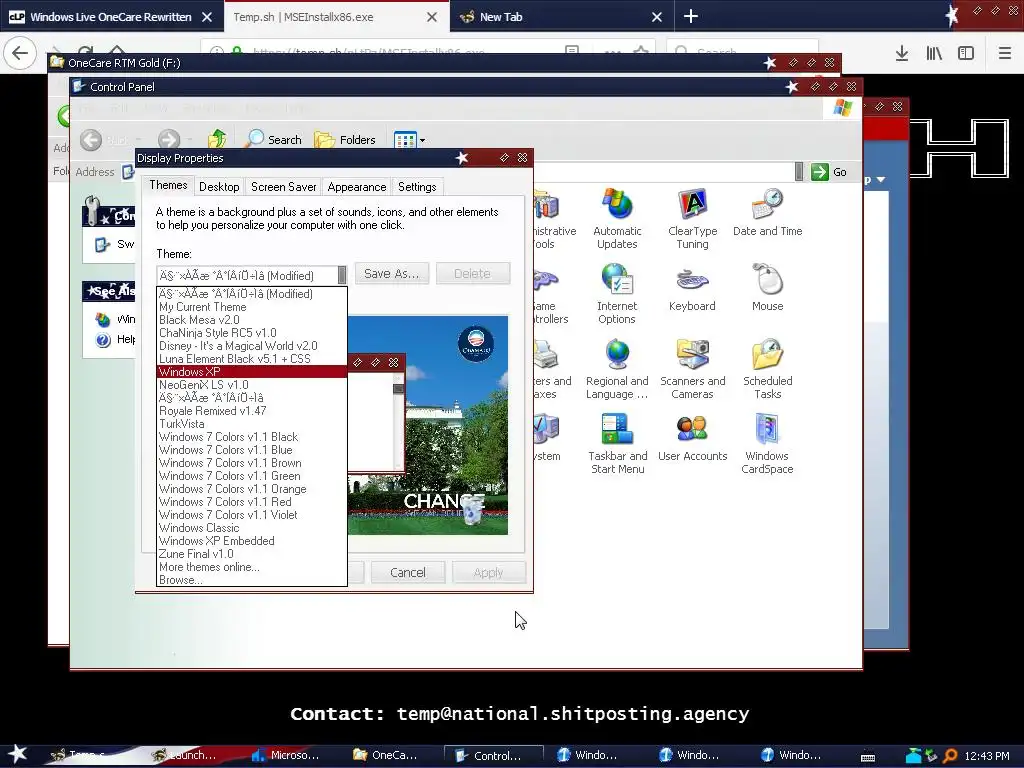Open Firefox library icon
1024x768 pixels.
click(x=934, y=54)
